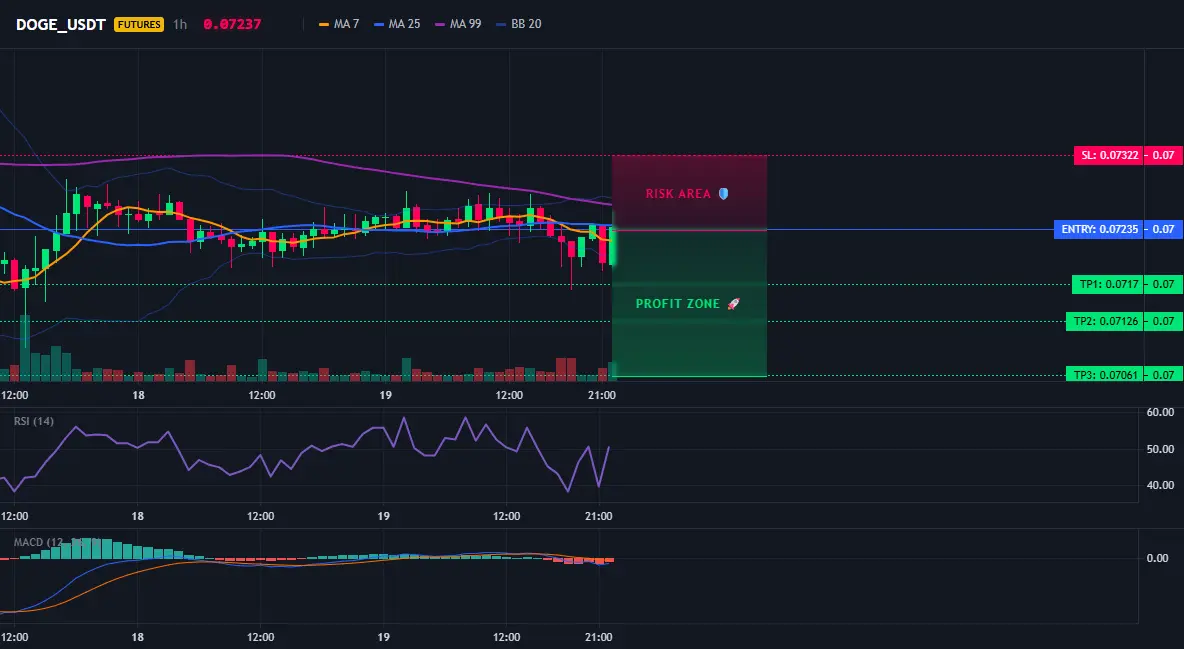
Task: Click the DOGE_USDT symbol name
Action: click(x=60, y=24)
